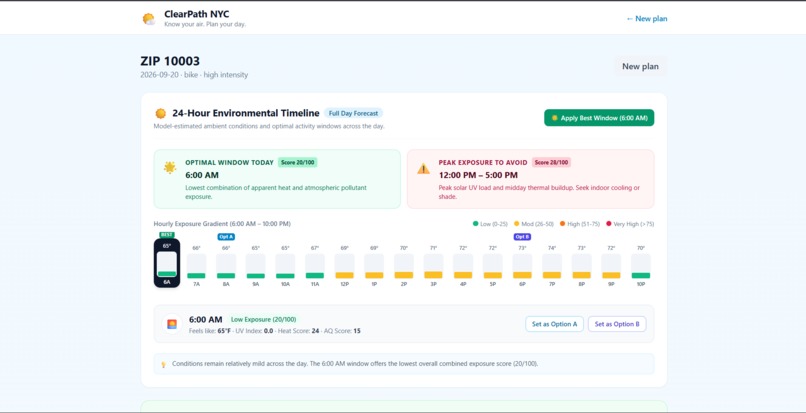The image size is (806, 413).
Task: Click the green Low (0-25) legend dot
Action: [475, 224]
